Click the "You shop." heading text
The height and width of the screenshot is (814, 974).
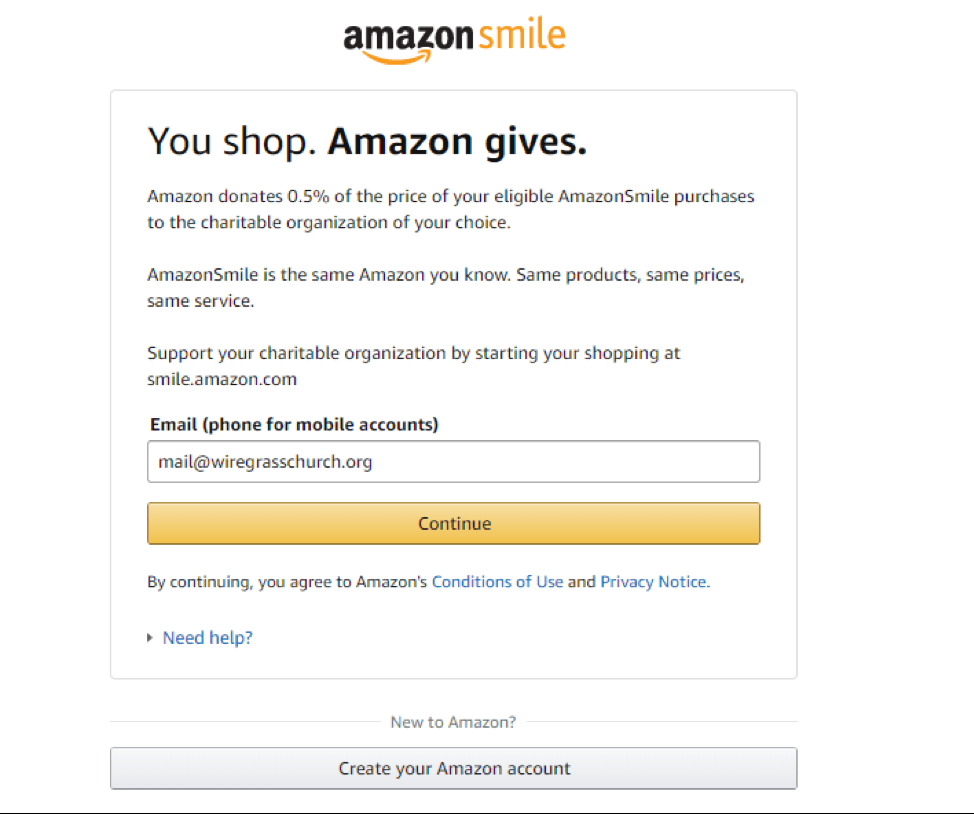[x=232, y=142]
